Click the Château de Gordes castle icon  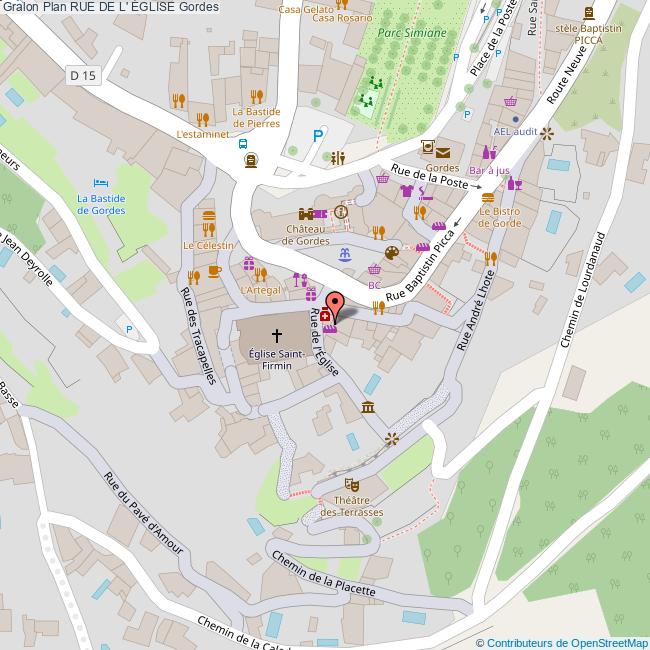click(307, 214)
